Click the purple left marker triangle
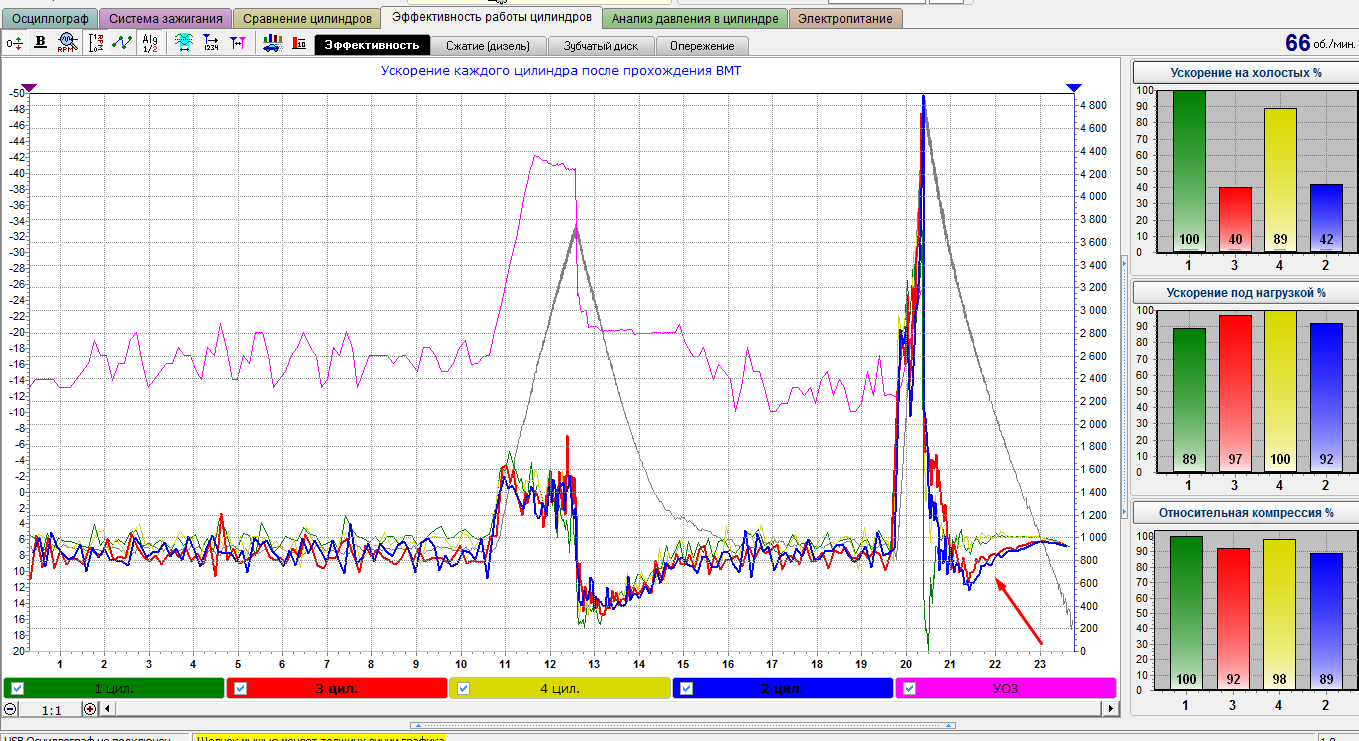 [x=30, y=88]
